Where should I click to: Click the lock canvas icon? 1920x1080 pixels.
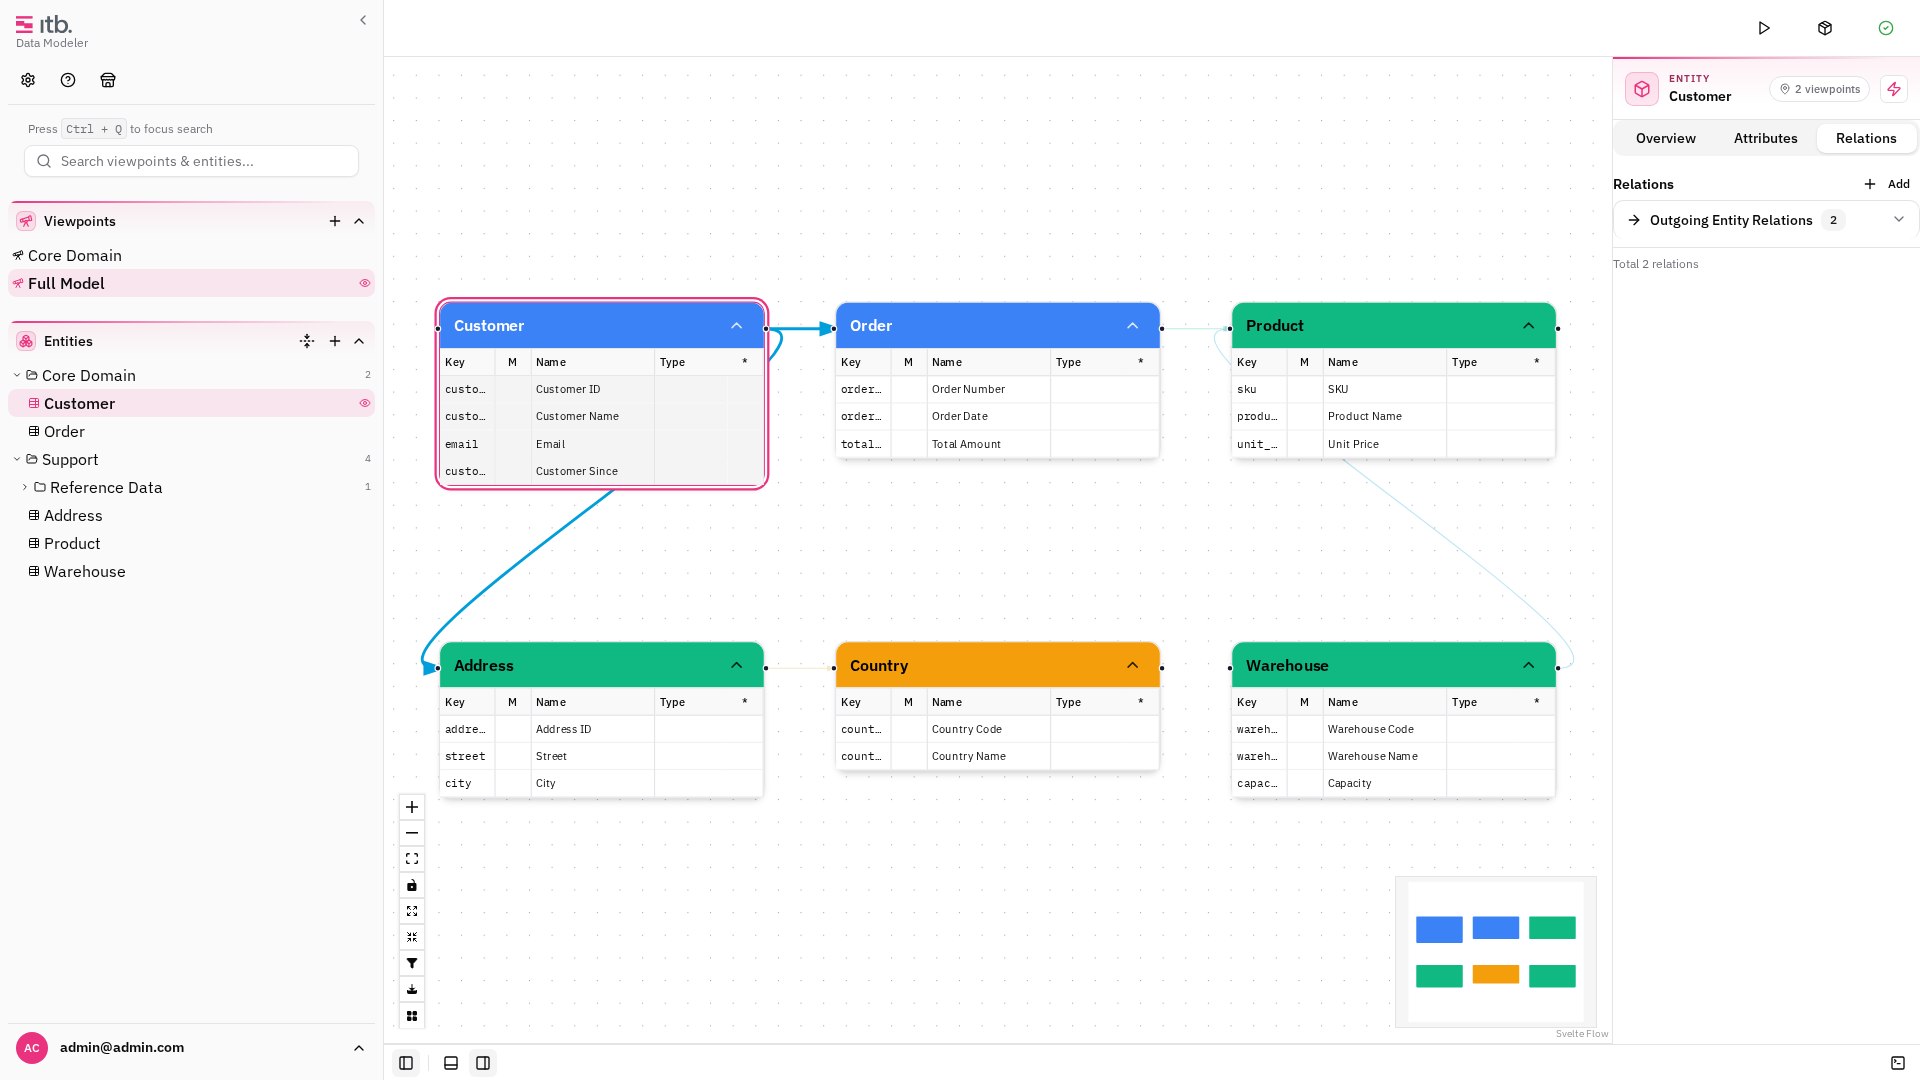[412, 885]
